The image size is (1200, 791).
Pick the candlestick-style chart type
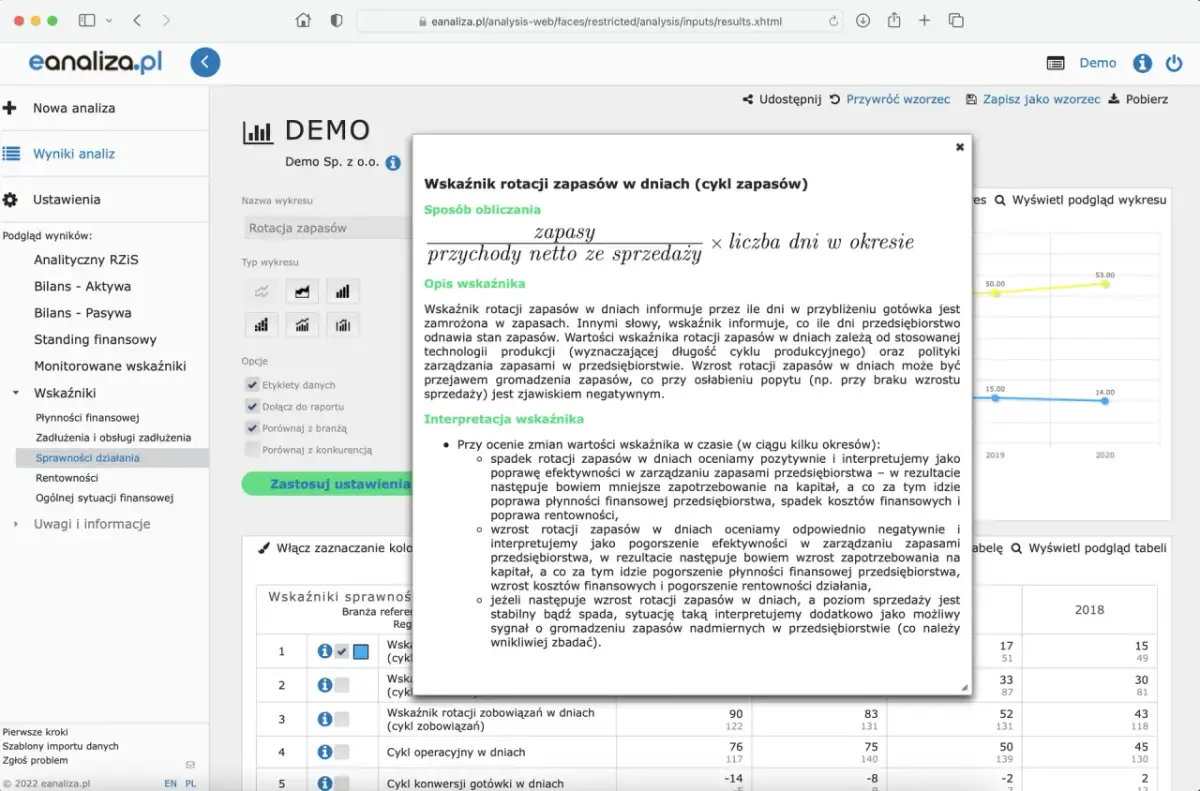pos(343,324)
